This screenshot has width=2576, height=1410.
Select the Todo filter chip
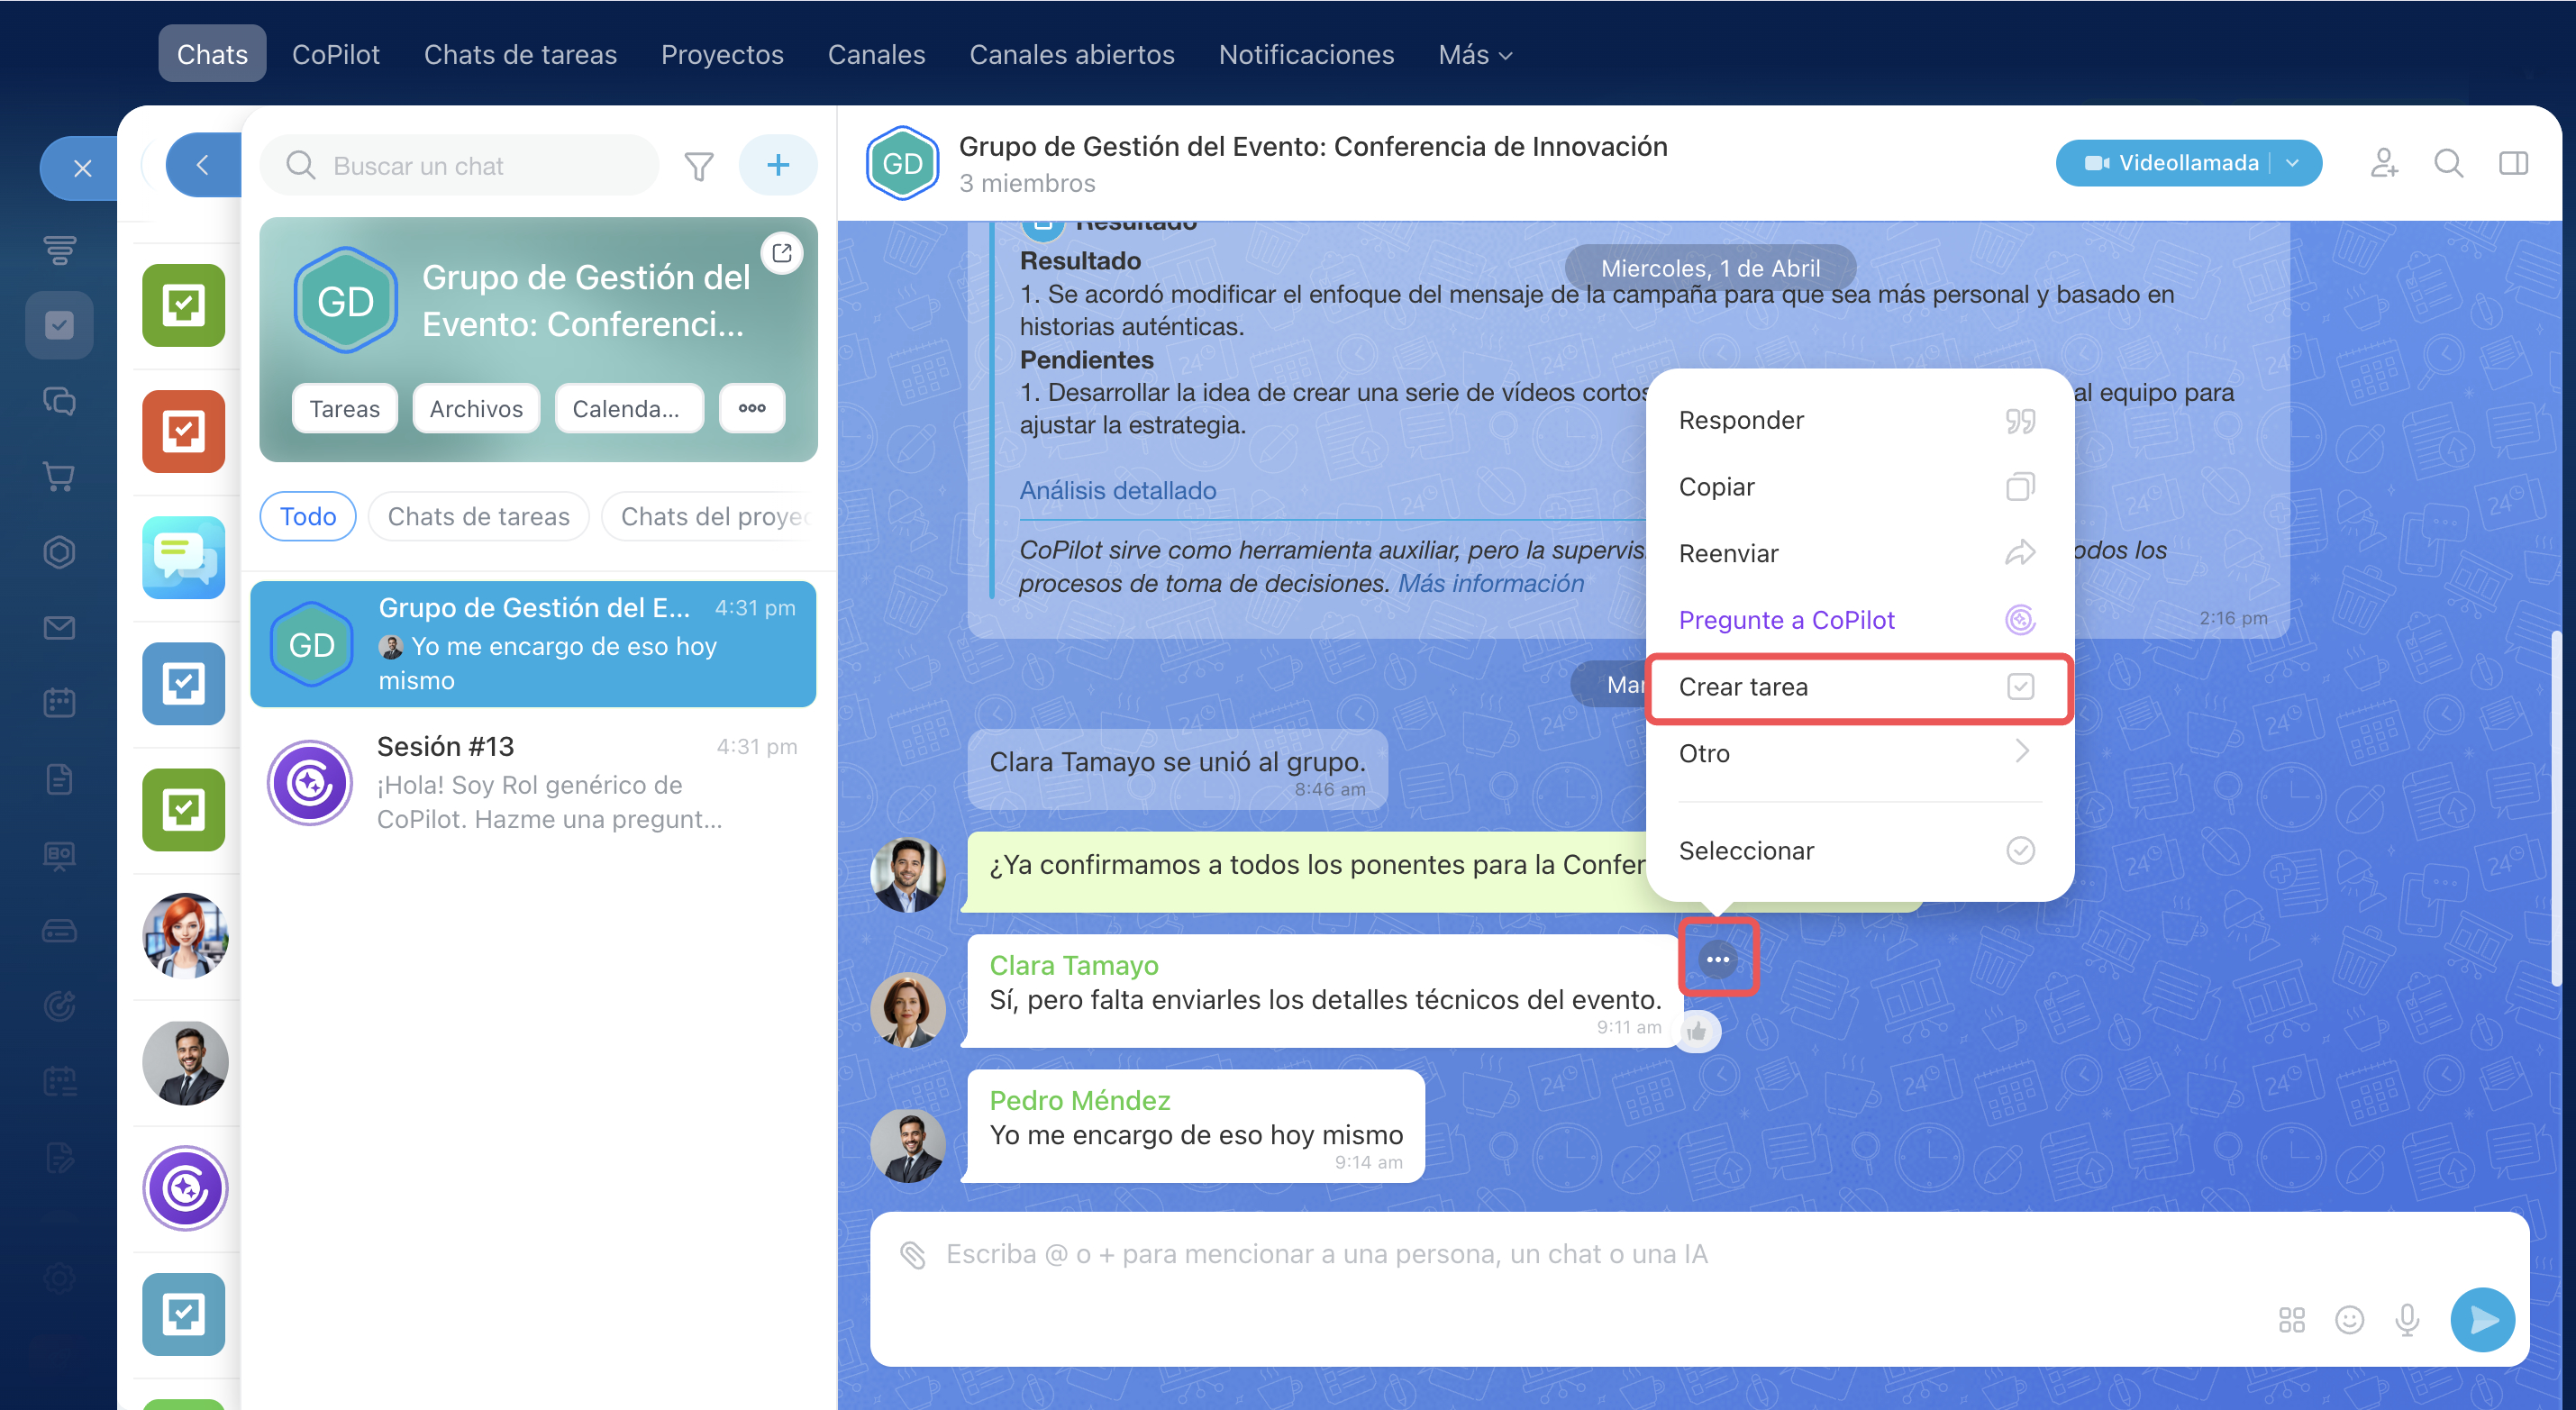[308, 516]
